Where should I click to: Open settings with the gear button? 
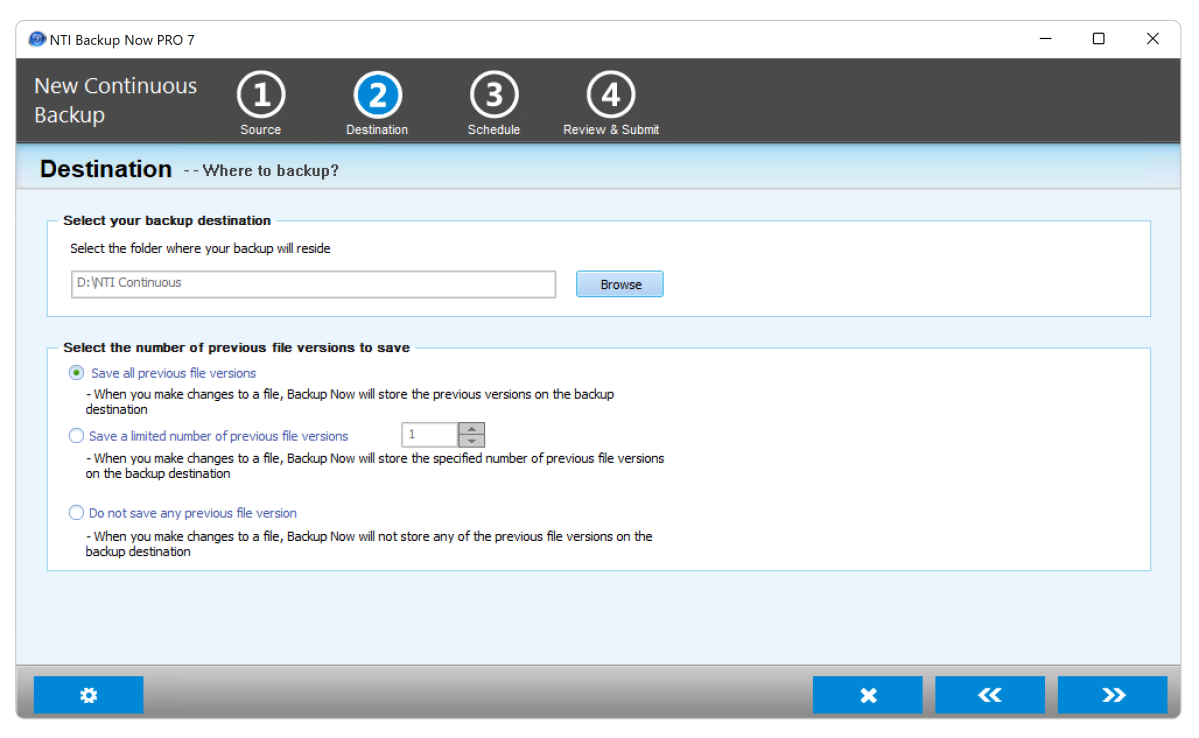click(89, 694)
